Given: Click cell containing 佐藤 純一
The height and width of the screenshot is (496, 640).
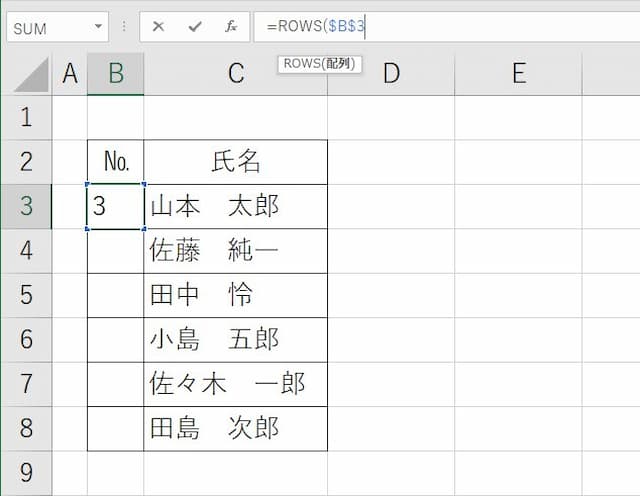Looking at the screenshot, I should (x=236, y=251).
